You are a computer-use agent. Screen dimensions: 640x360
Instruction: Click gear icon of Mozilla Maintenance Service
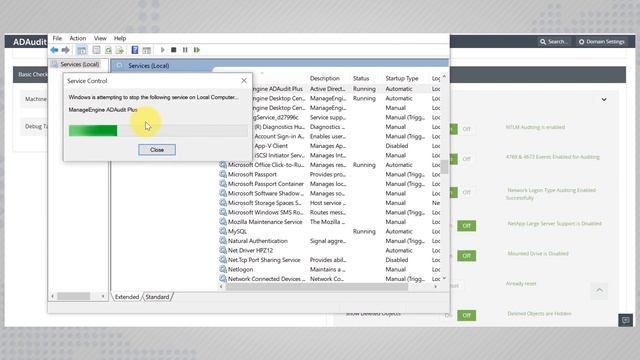[x=223, y=222]
